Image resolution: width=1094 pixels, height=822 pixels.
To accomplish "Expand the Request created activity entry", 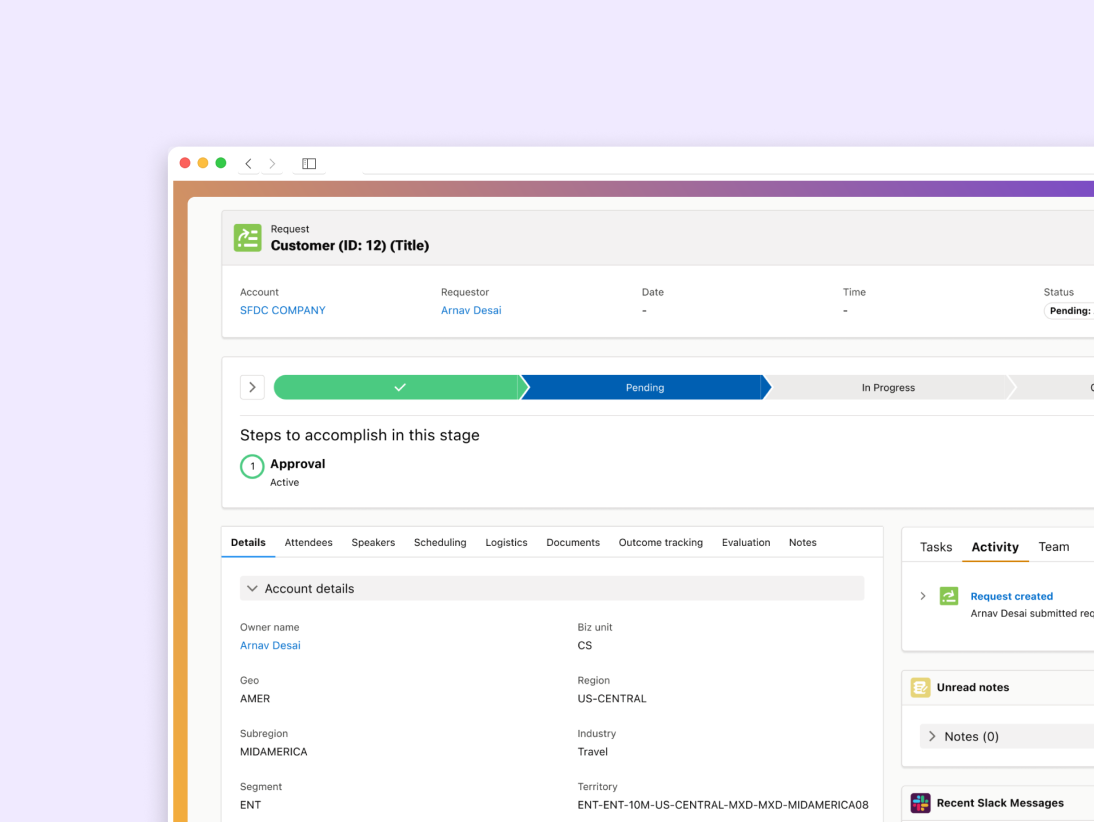I will 923,596.
